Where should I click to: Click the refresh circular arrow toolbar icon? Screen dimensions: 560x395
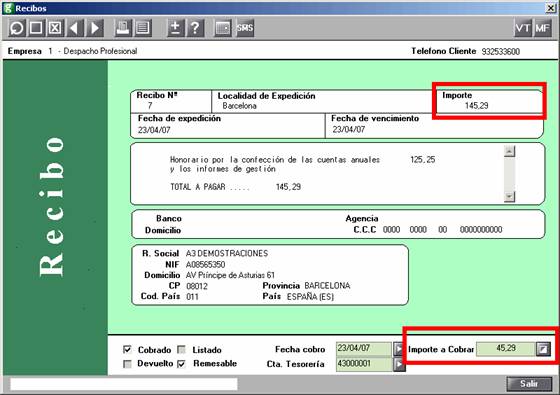pos(17,28)
